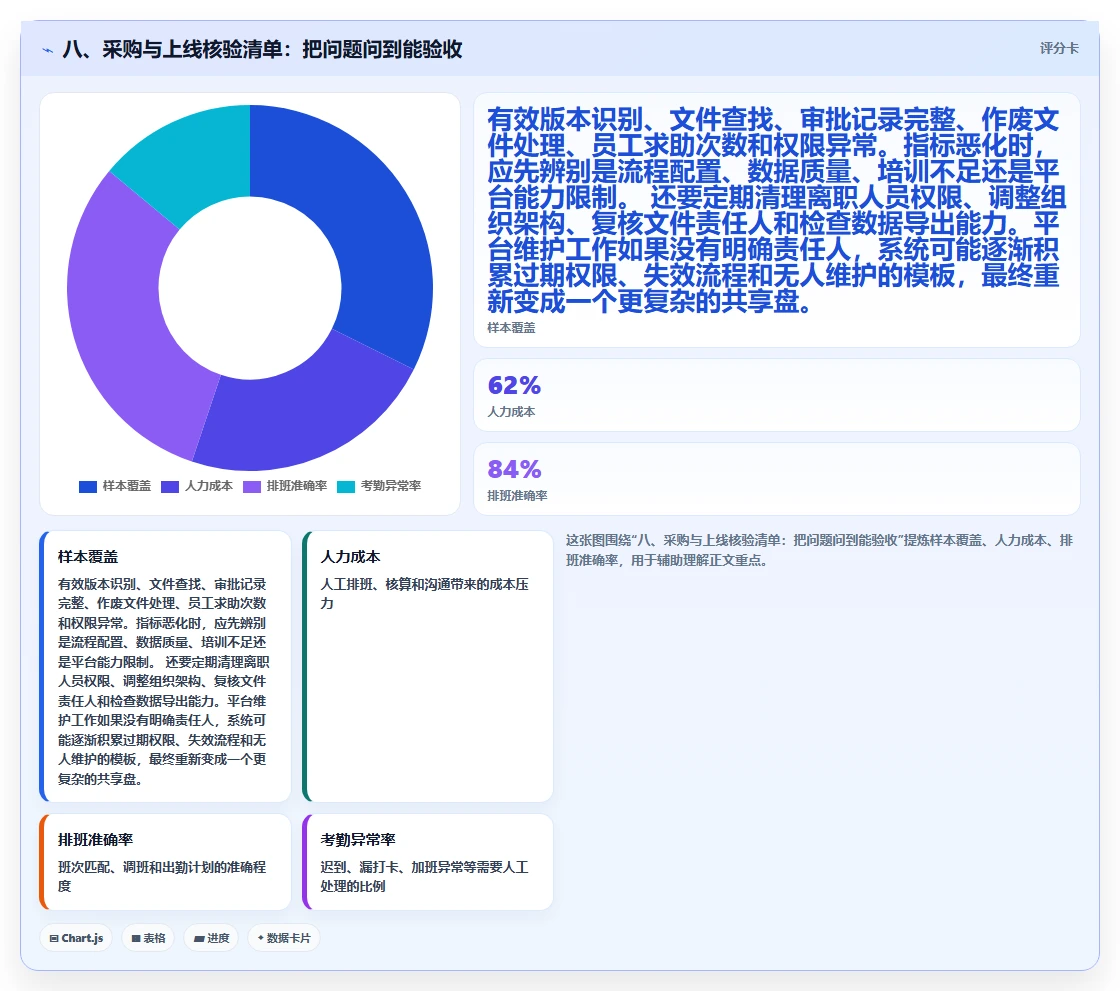Click the 数据卡片 tag chip
Viewport: 1120px width, 991px height.
(x=284, y=938)
